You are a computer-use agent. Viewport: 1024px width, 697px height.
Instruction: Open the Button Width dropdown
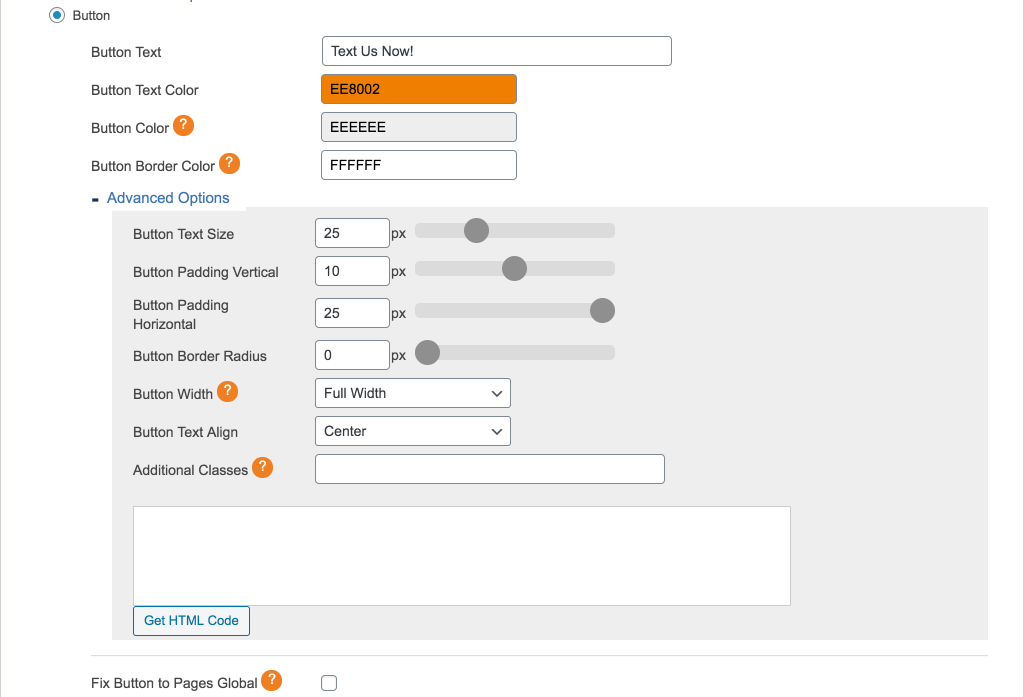(412, 393)
